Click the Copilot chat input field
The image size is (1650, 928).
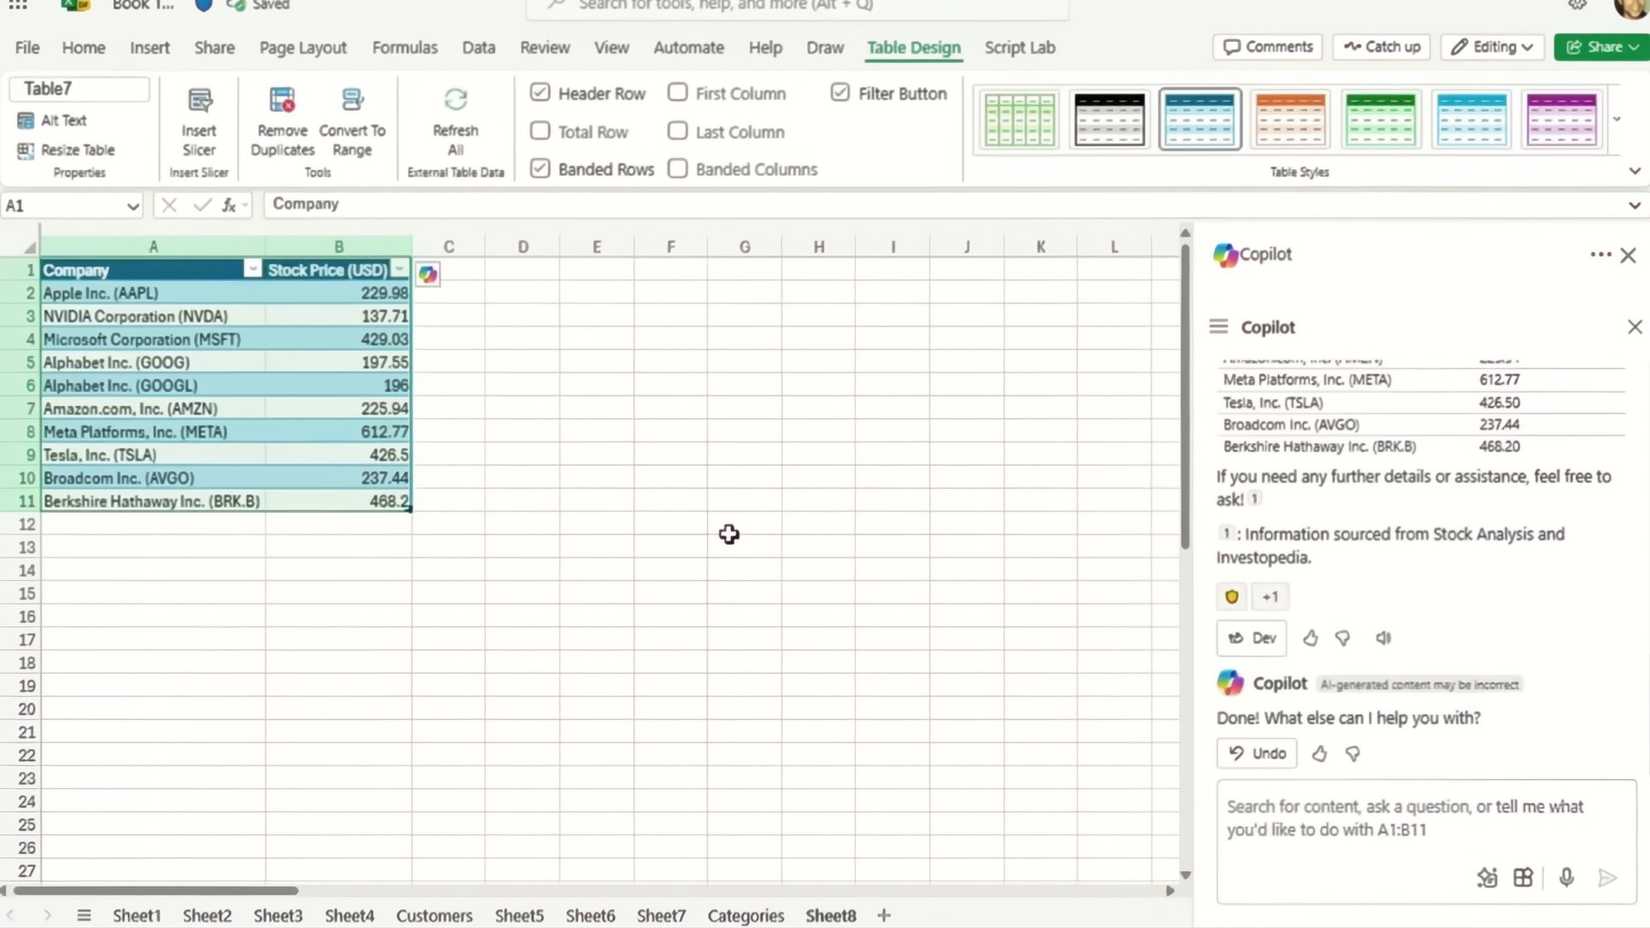coord(1420,820)
